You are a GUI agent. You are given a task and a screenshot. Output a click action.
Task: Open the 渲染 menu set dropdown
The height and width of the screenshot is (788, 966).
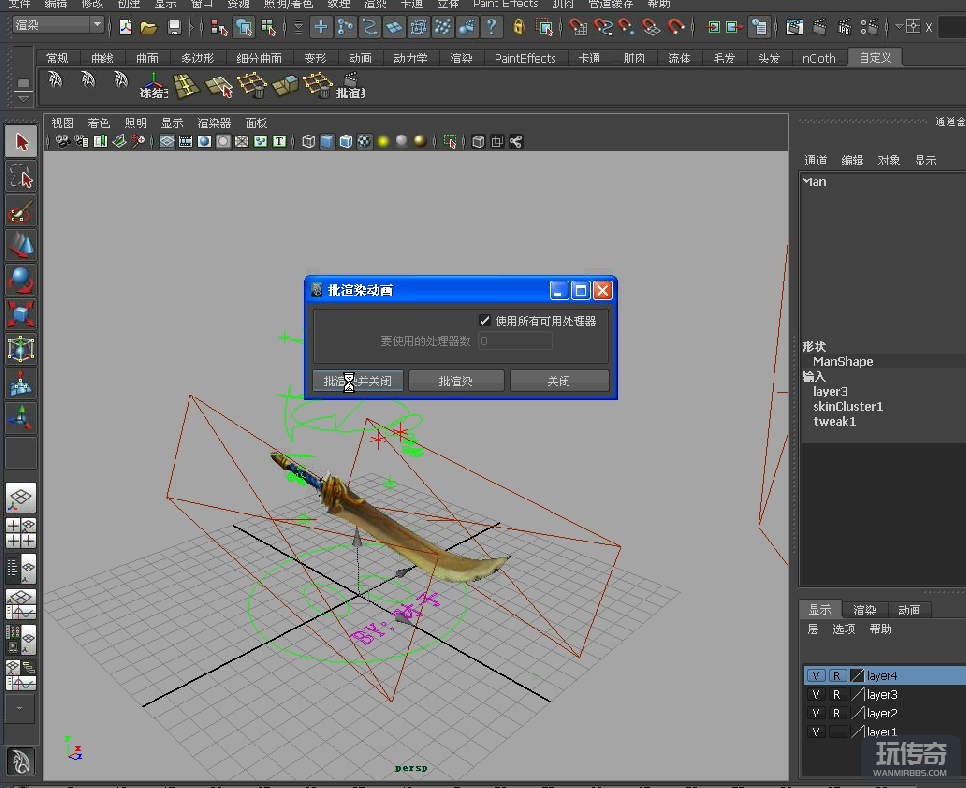click(x=57, y=25)
